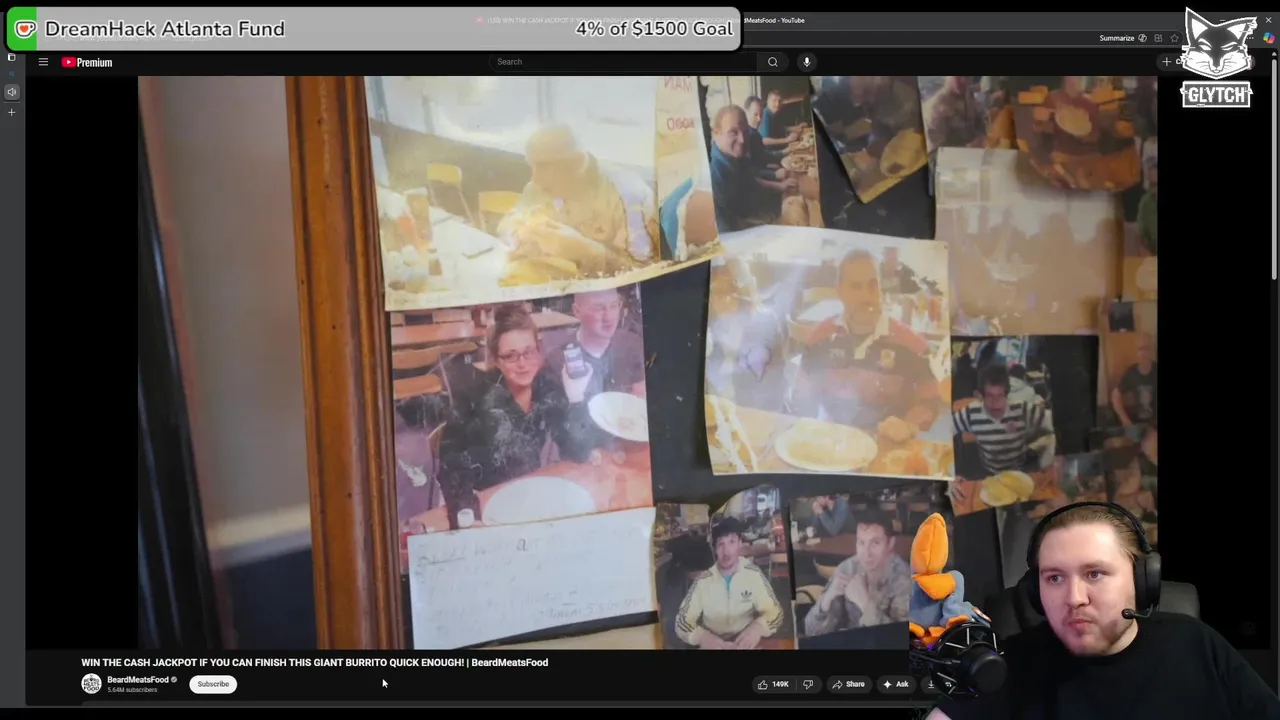Open the BeardMeatsFood channel name link
Viewport: 1280px width, 720px height.
pos(138,680)
